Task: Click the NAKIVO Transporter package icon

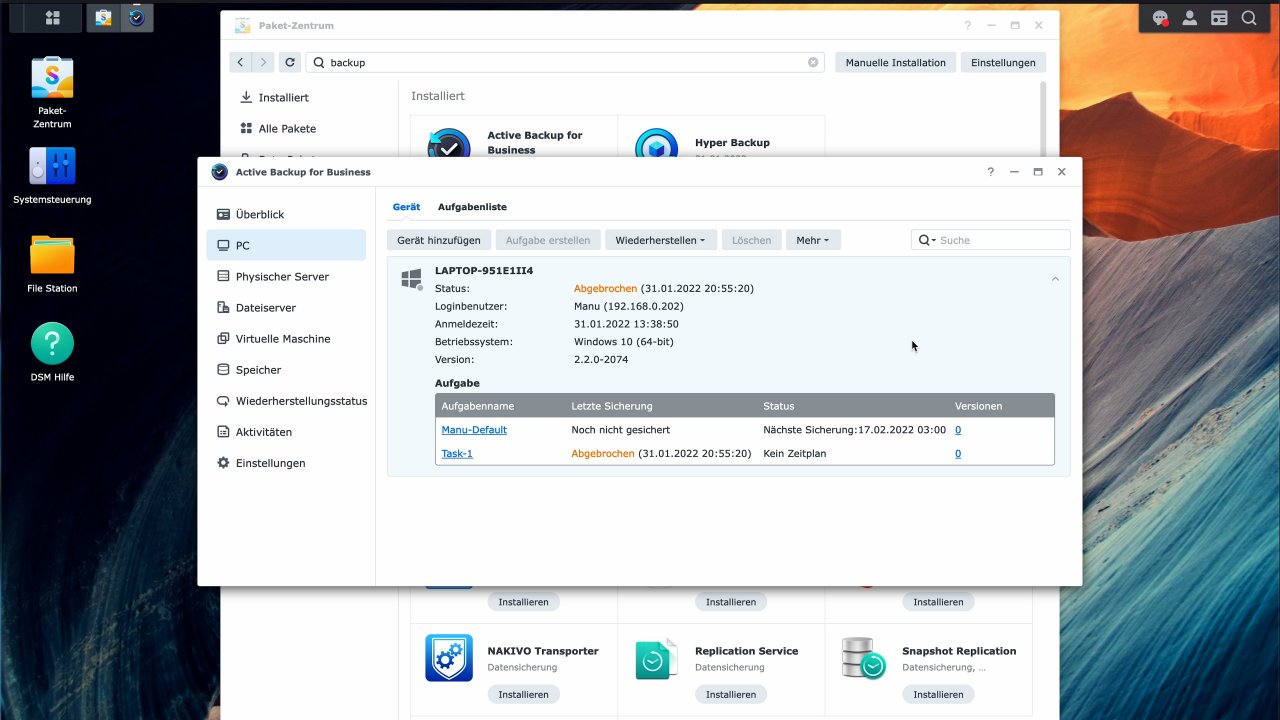Action: pyautogui.click(x=449, y=658)
